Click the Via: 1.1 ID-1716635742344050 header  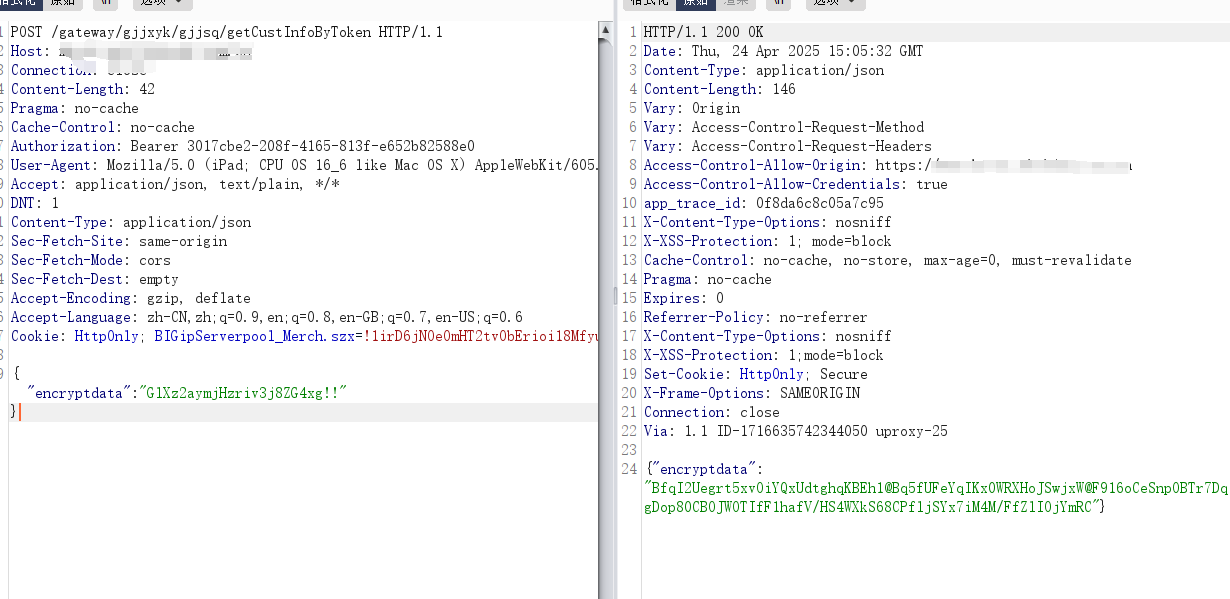click(x=796, y=431)
